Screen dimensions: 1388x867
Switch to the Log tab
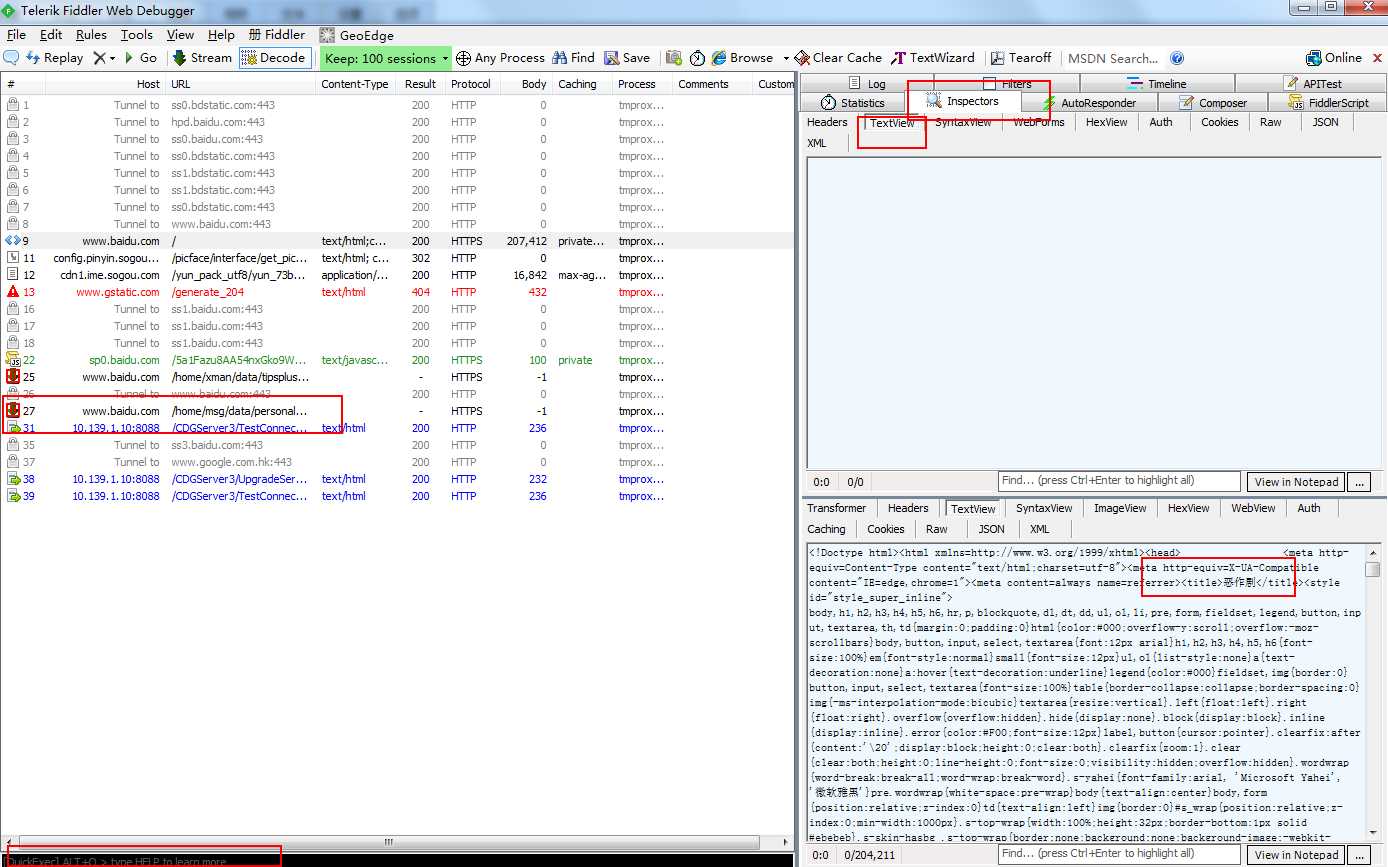click(867, 84)
